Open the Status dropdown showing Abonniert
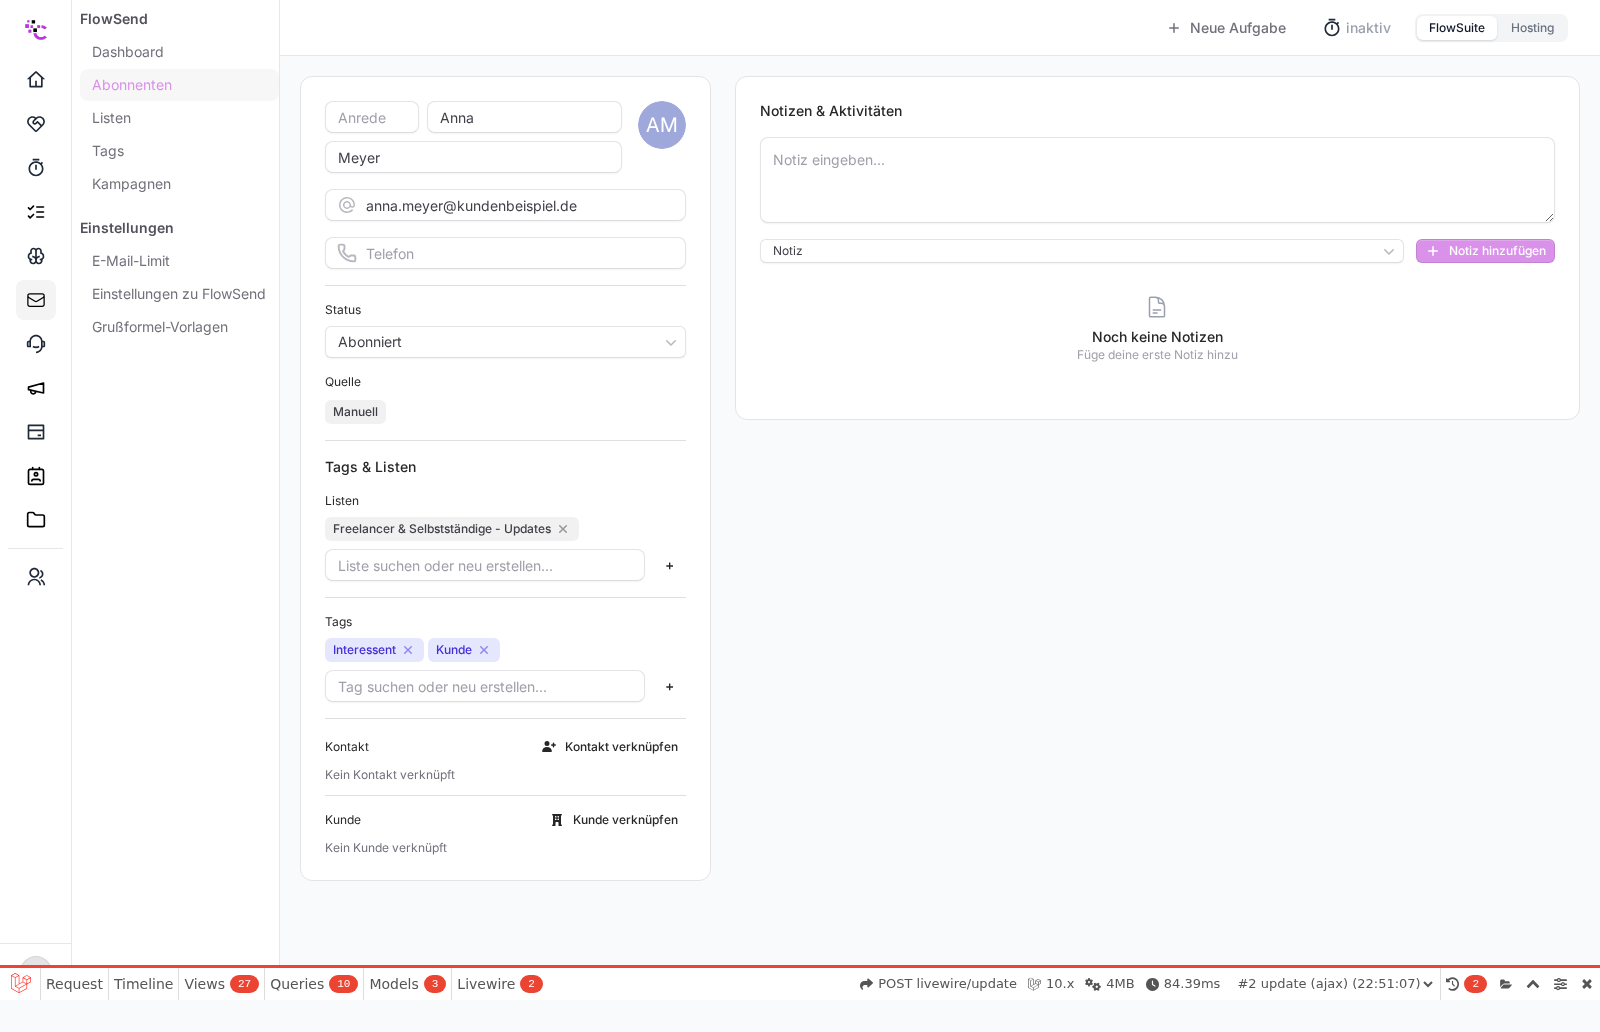Screen dimensions: 1600x1032 505,342
